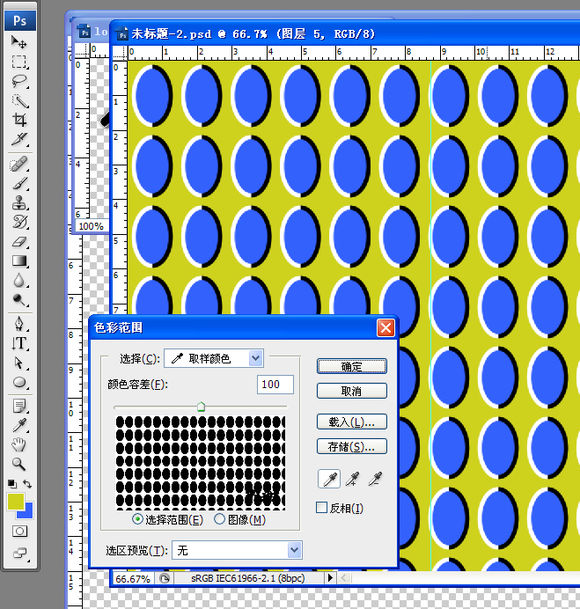Select the Notes tool
This screenshot has width=580, height=609.
(19, 407)
